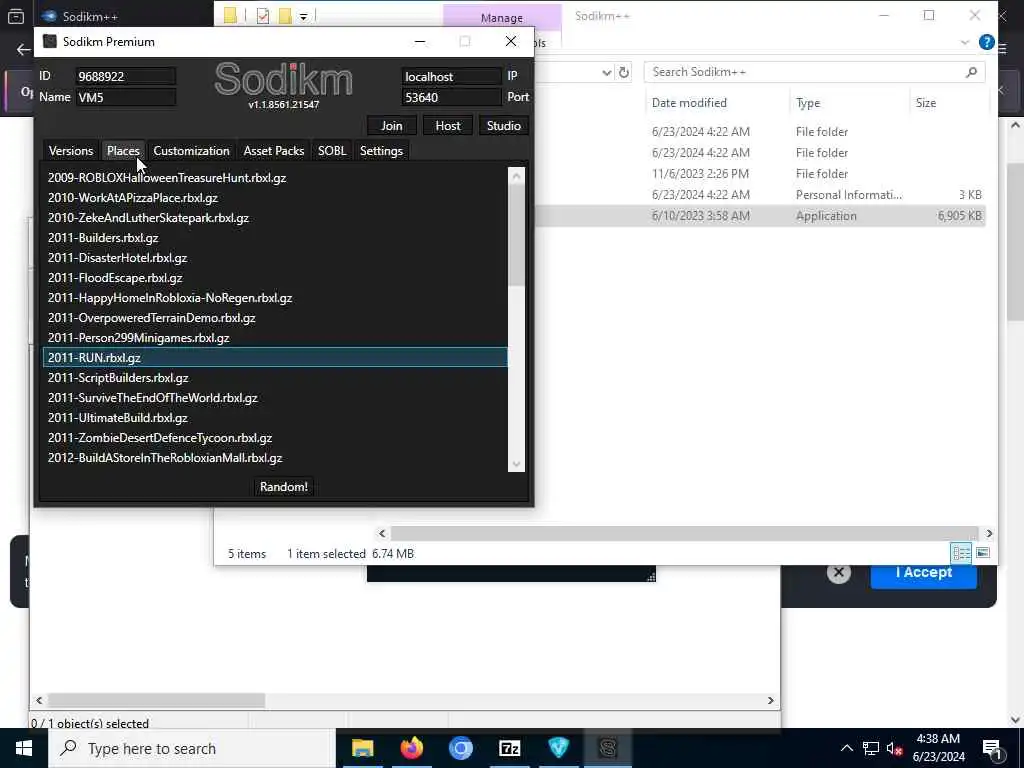The width and height of the screenshot is (1024, 768).
Task: Click the I Accept button
Action: pyautogui.click(x=923, y=573)
